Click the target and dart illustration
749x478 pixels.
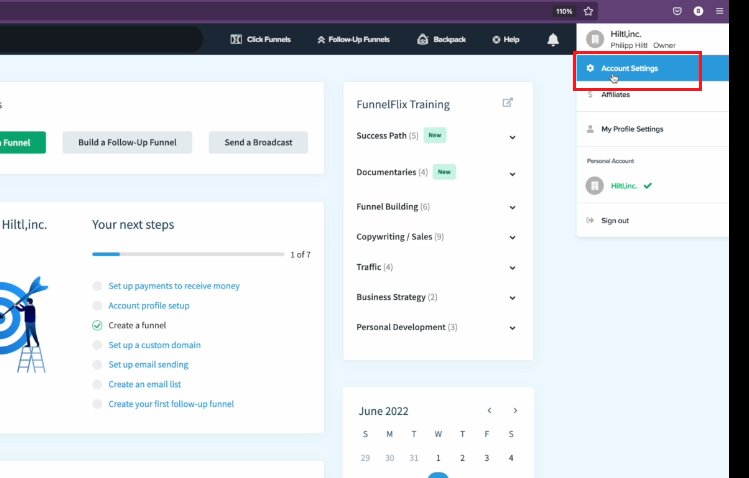coord(24,325)
